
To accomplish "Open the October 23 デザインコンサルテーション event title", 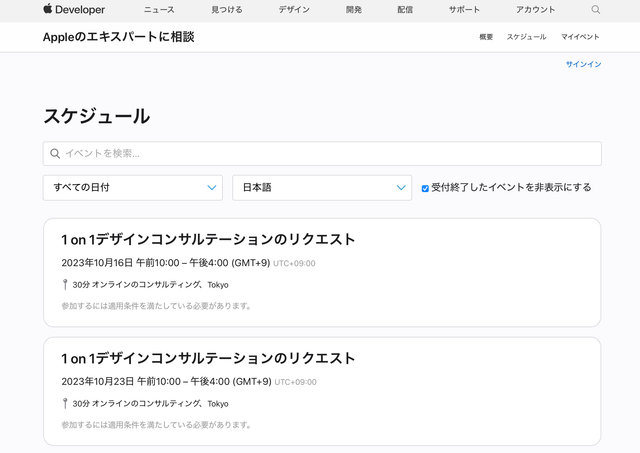I will 208,358.
